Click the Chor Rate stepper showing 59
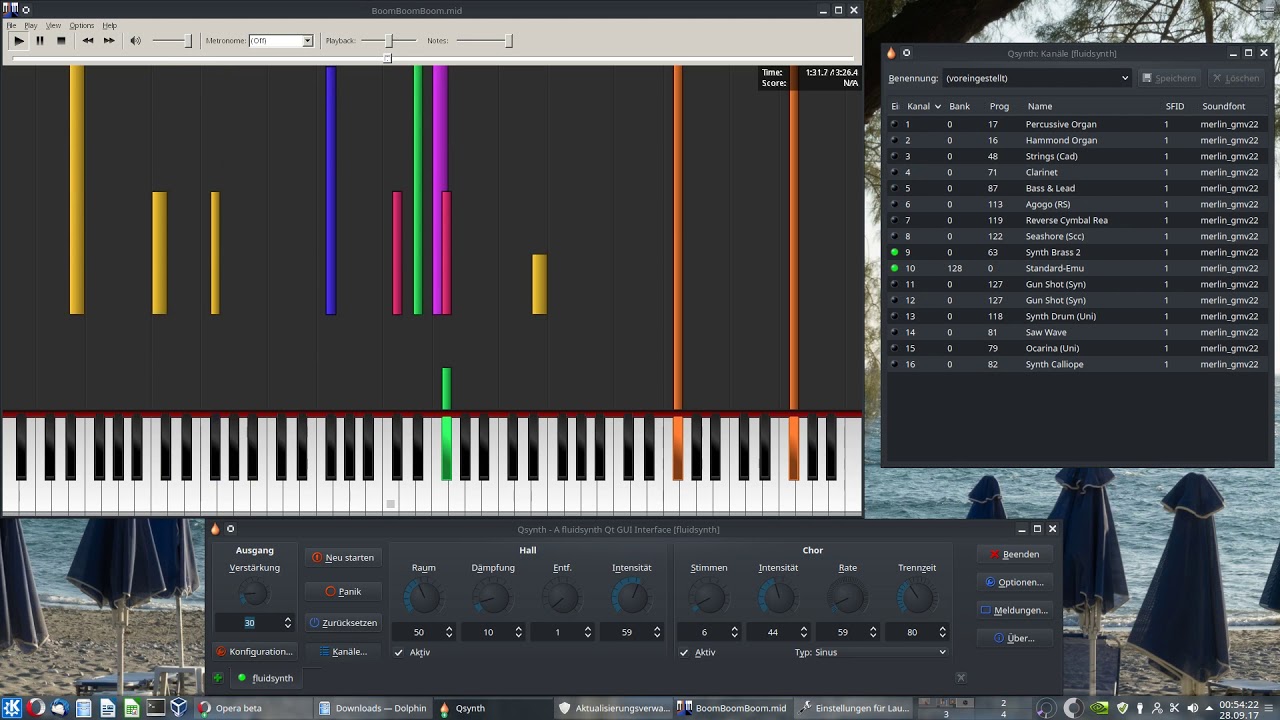Viewport: 1280px width, 720px height. coord(847,632)
